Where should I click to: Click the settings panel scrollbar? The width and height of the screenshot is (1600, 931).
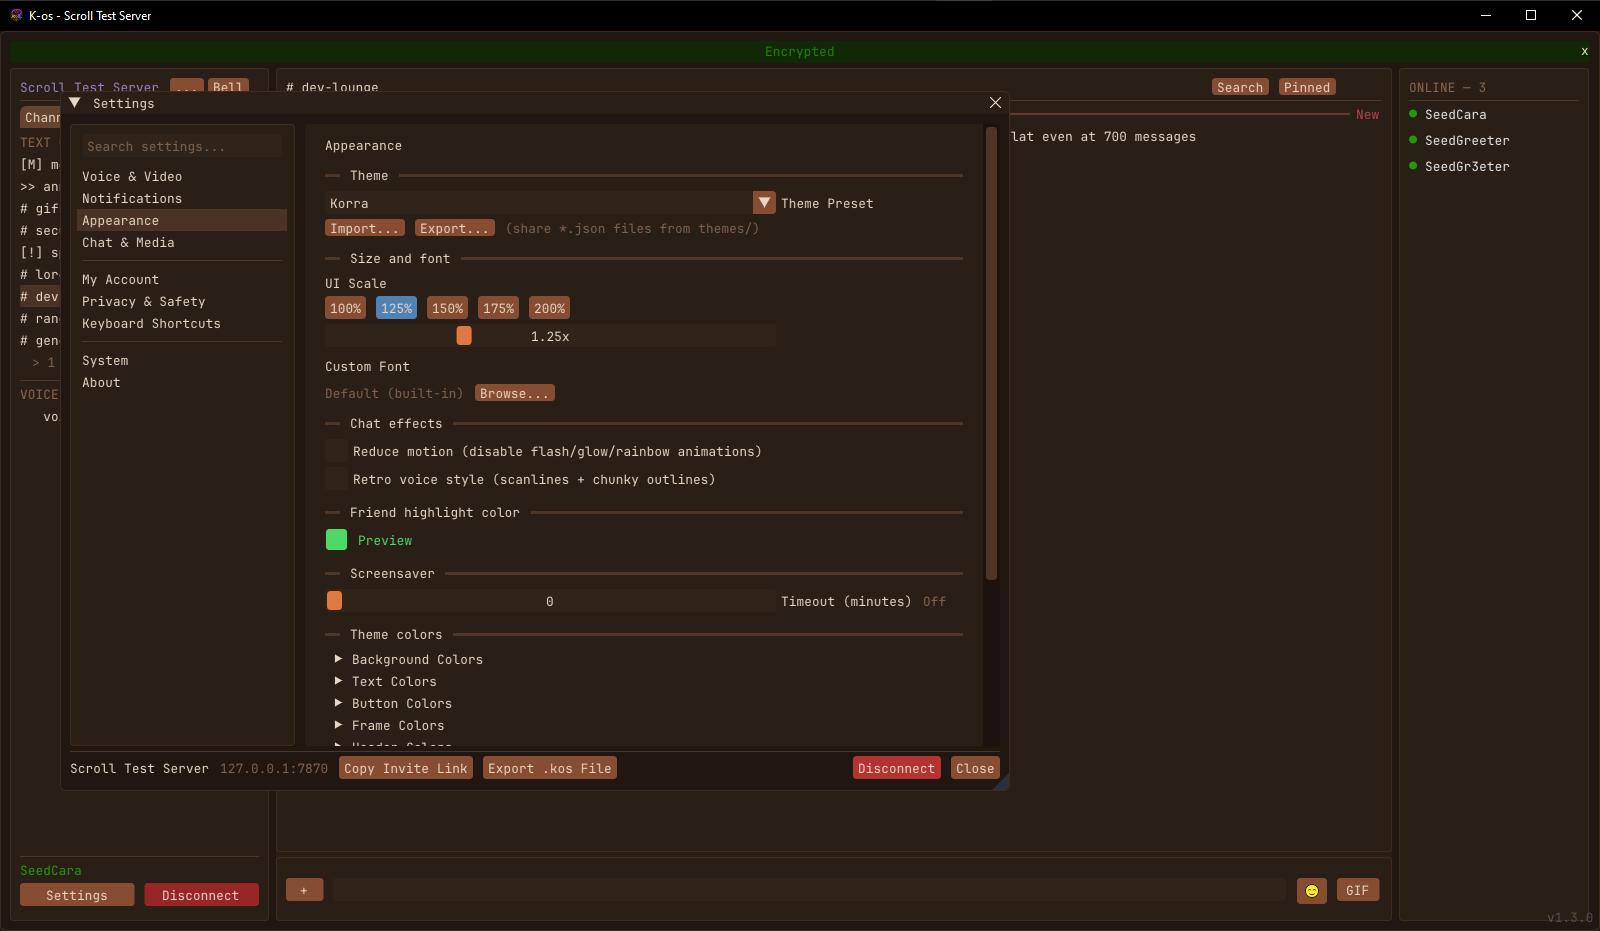(991, 353)
